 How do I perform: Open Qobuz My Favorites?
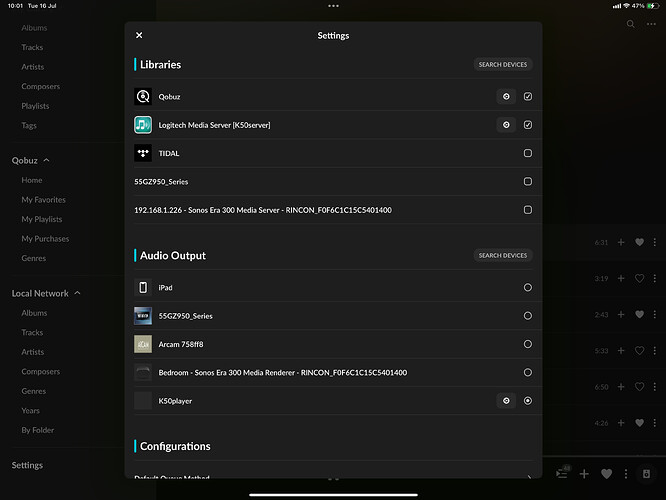(43, 200)
